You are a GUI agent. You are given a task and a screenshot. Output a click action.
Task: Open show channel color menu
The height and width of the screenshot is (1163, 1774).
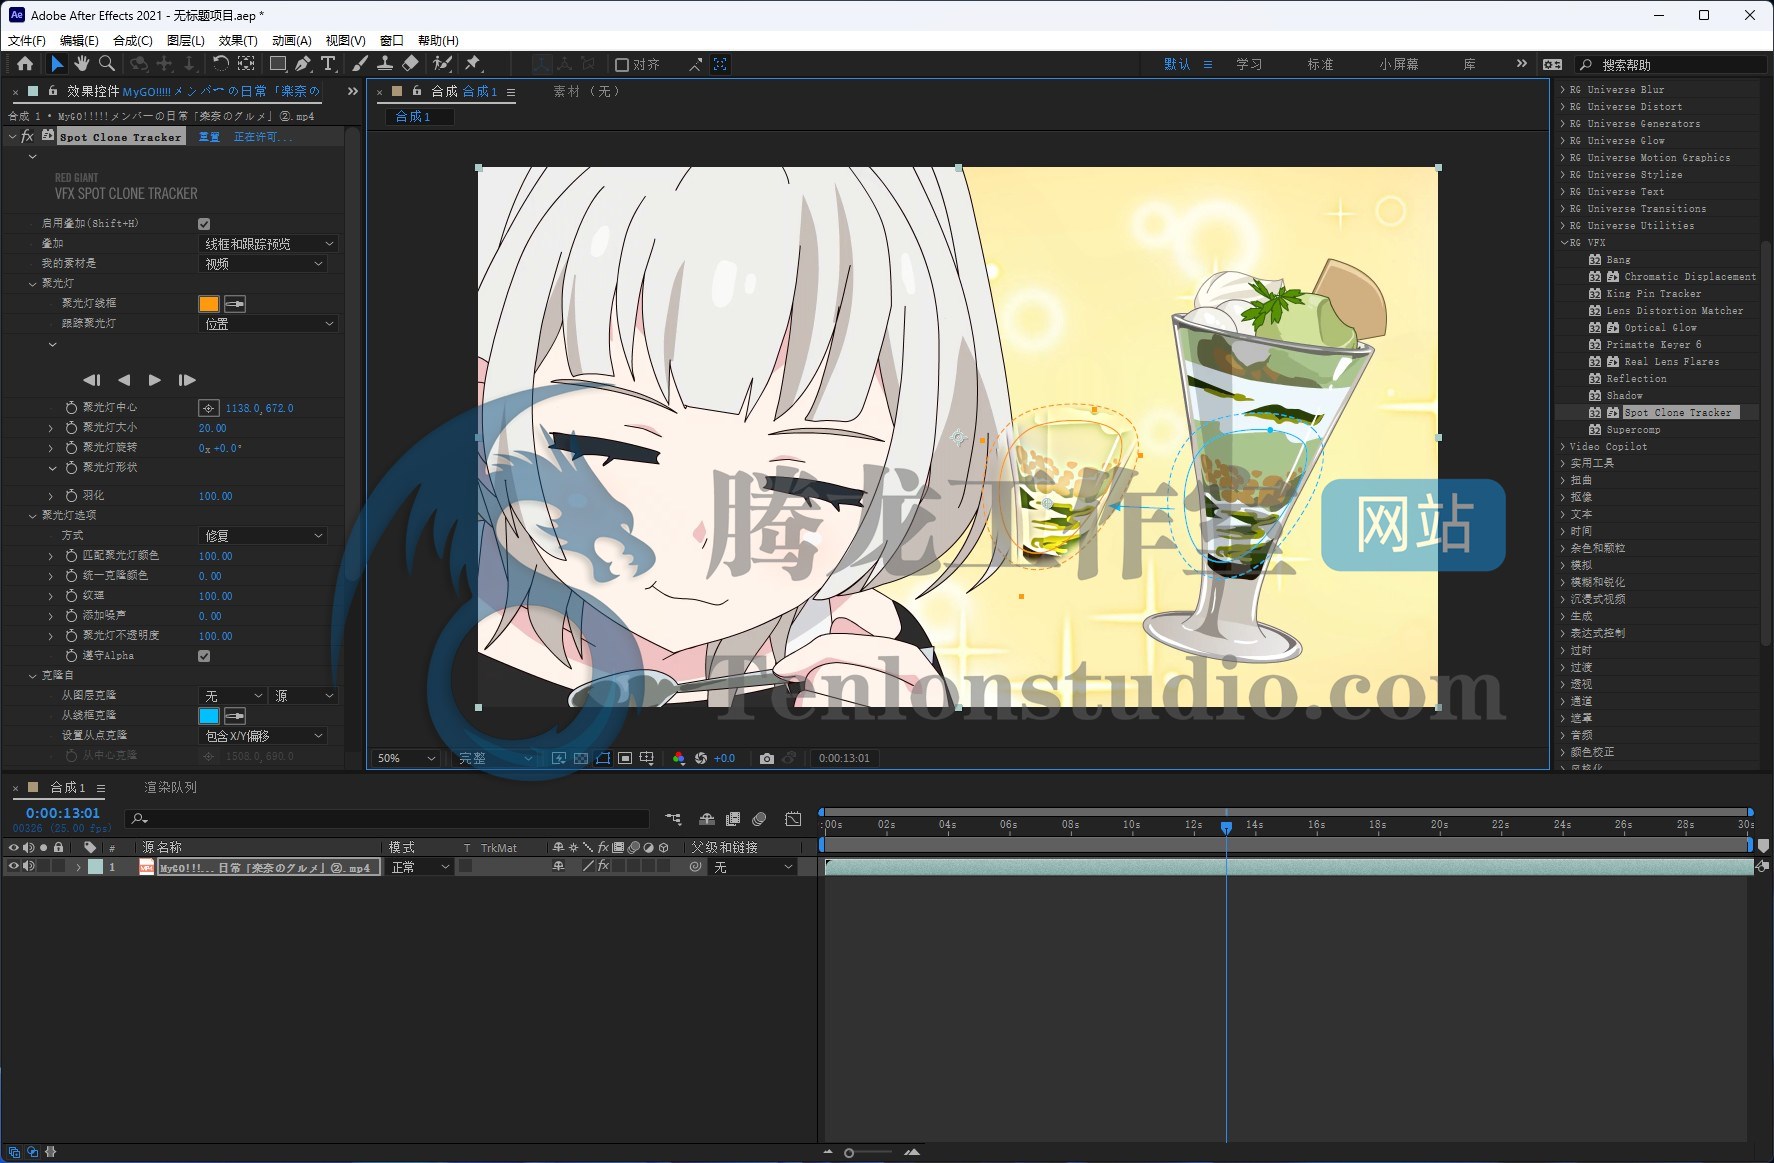679,758
